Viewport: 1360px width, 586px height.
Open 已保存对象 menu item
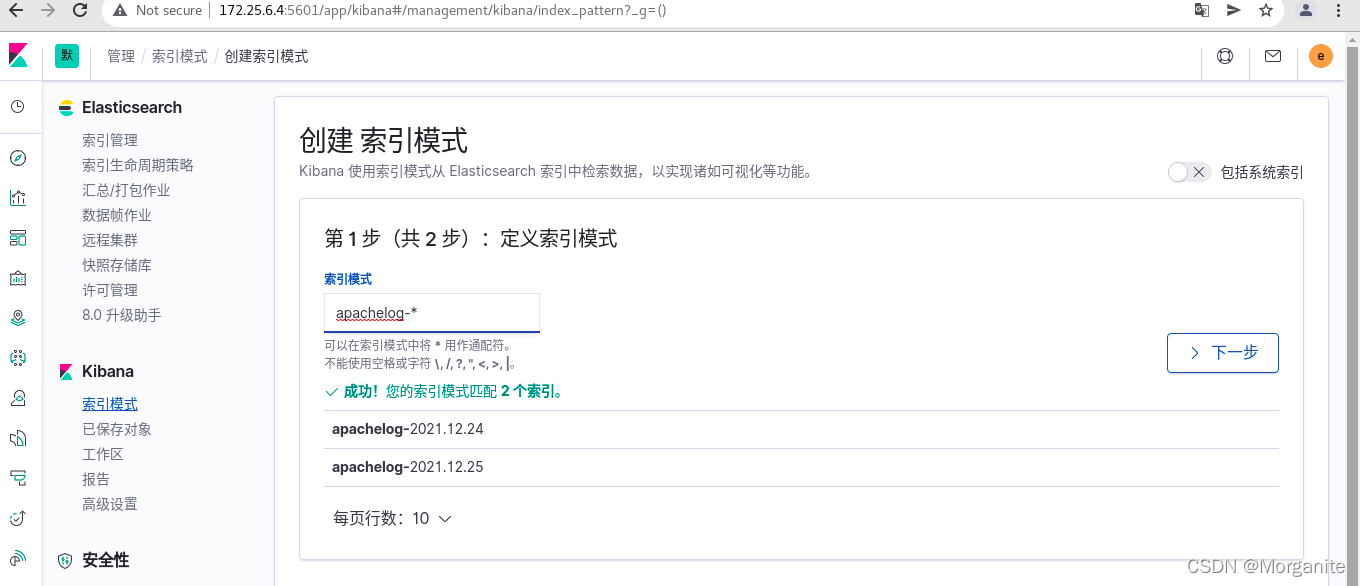click(x=117, y=429)
